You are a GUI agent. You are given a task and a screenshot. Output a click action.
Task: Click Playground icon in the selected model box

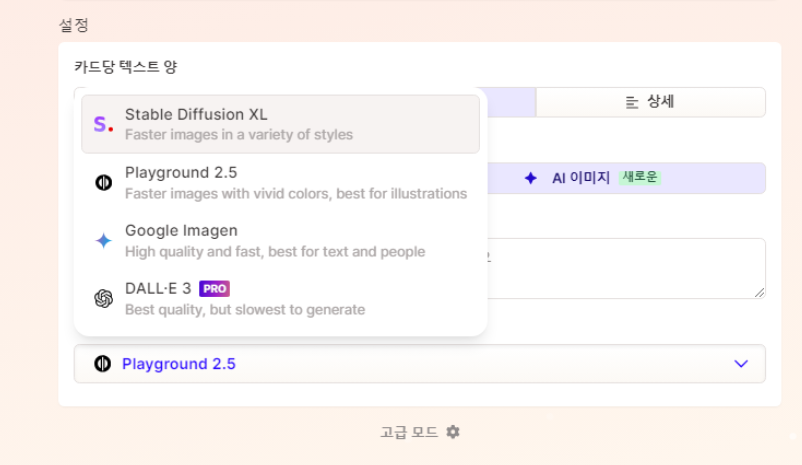[x=102, y=364]
